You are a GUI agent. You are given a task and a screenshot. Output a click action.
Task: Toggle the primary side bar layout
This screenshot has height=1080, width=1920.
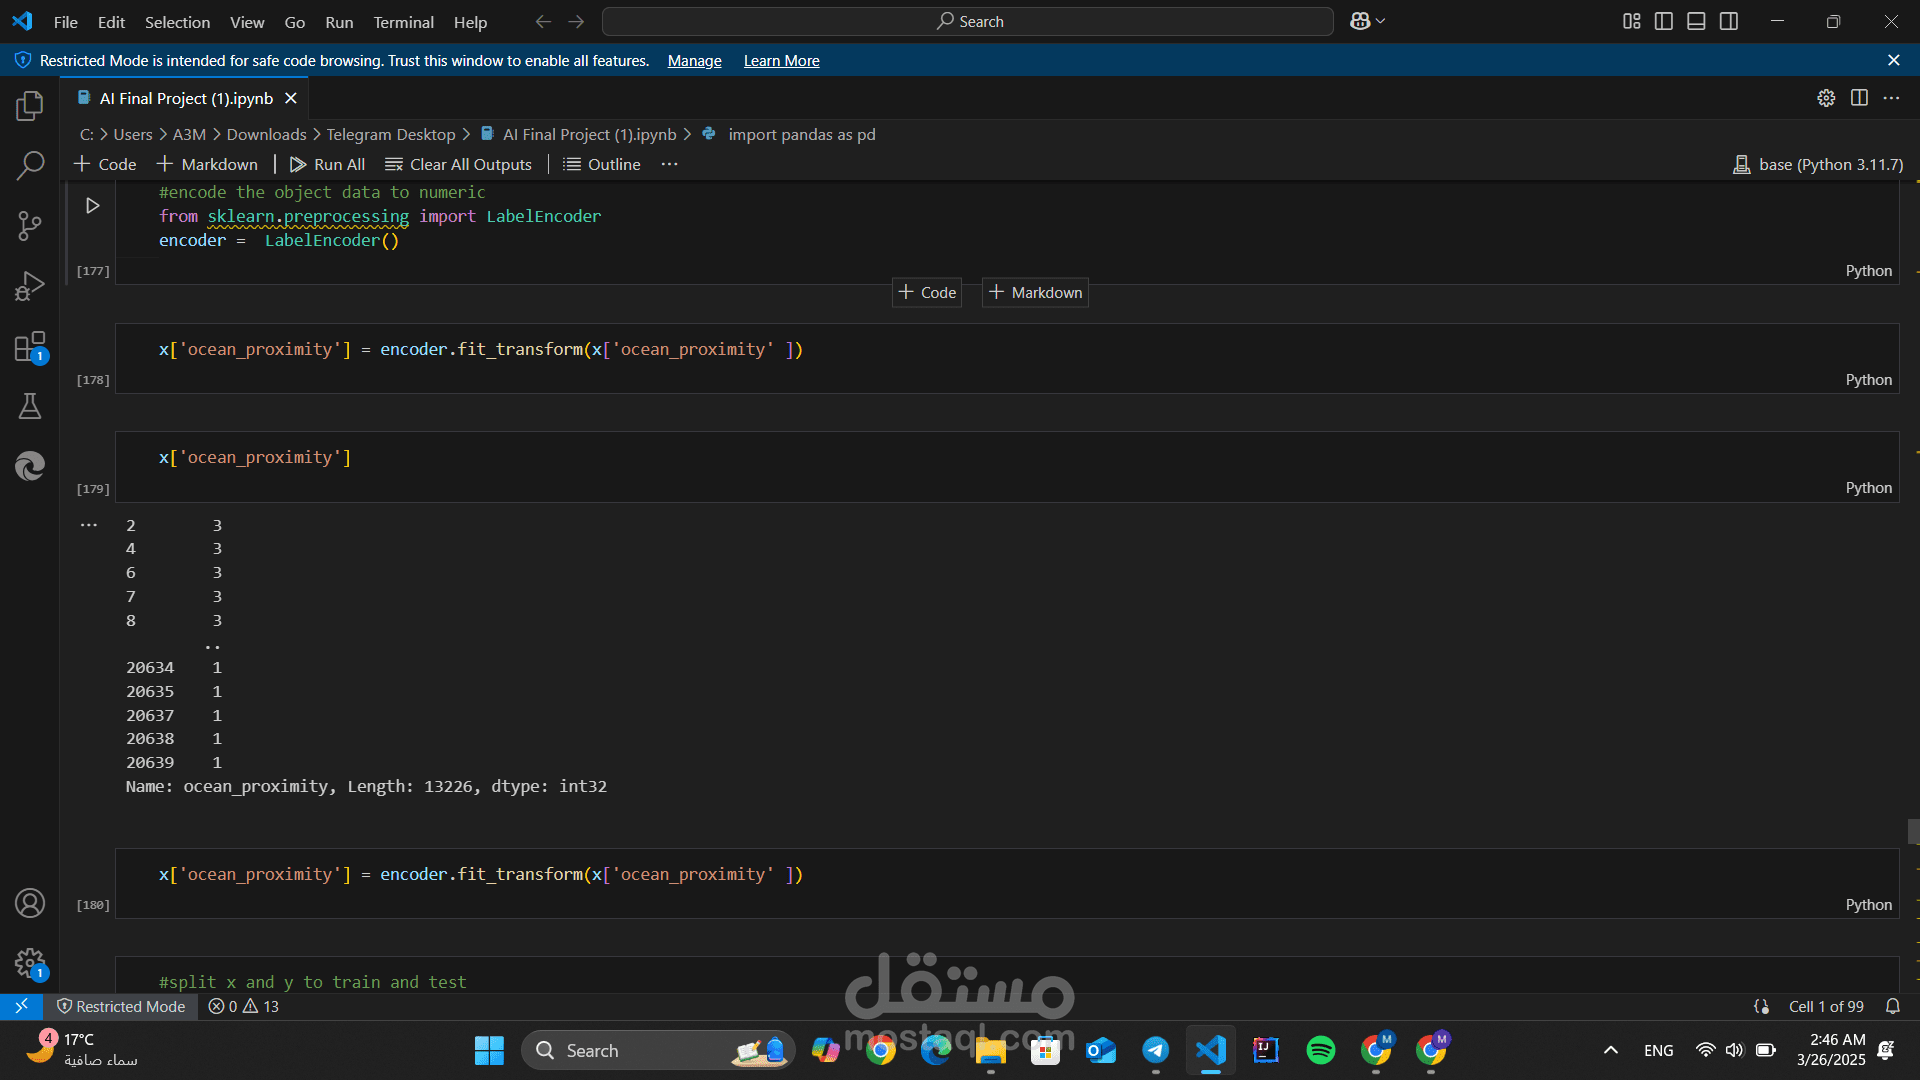pyautogui.click(x=1664, y=21)
